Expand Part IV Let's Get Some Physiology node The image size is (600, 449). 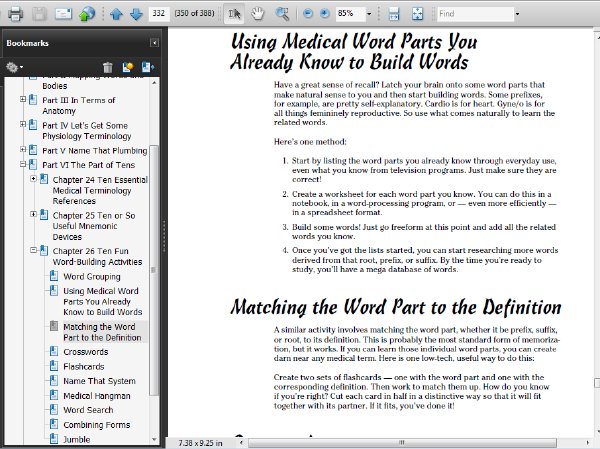point(23,124)
